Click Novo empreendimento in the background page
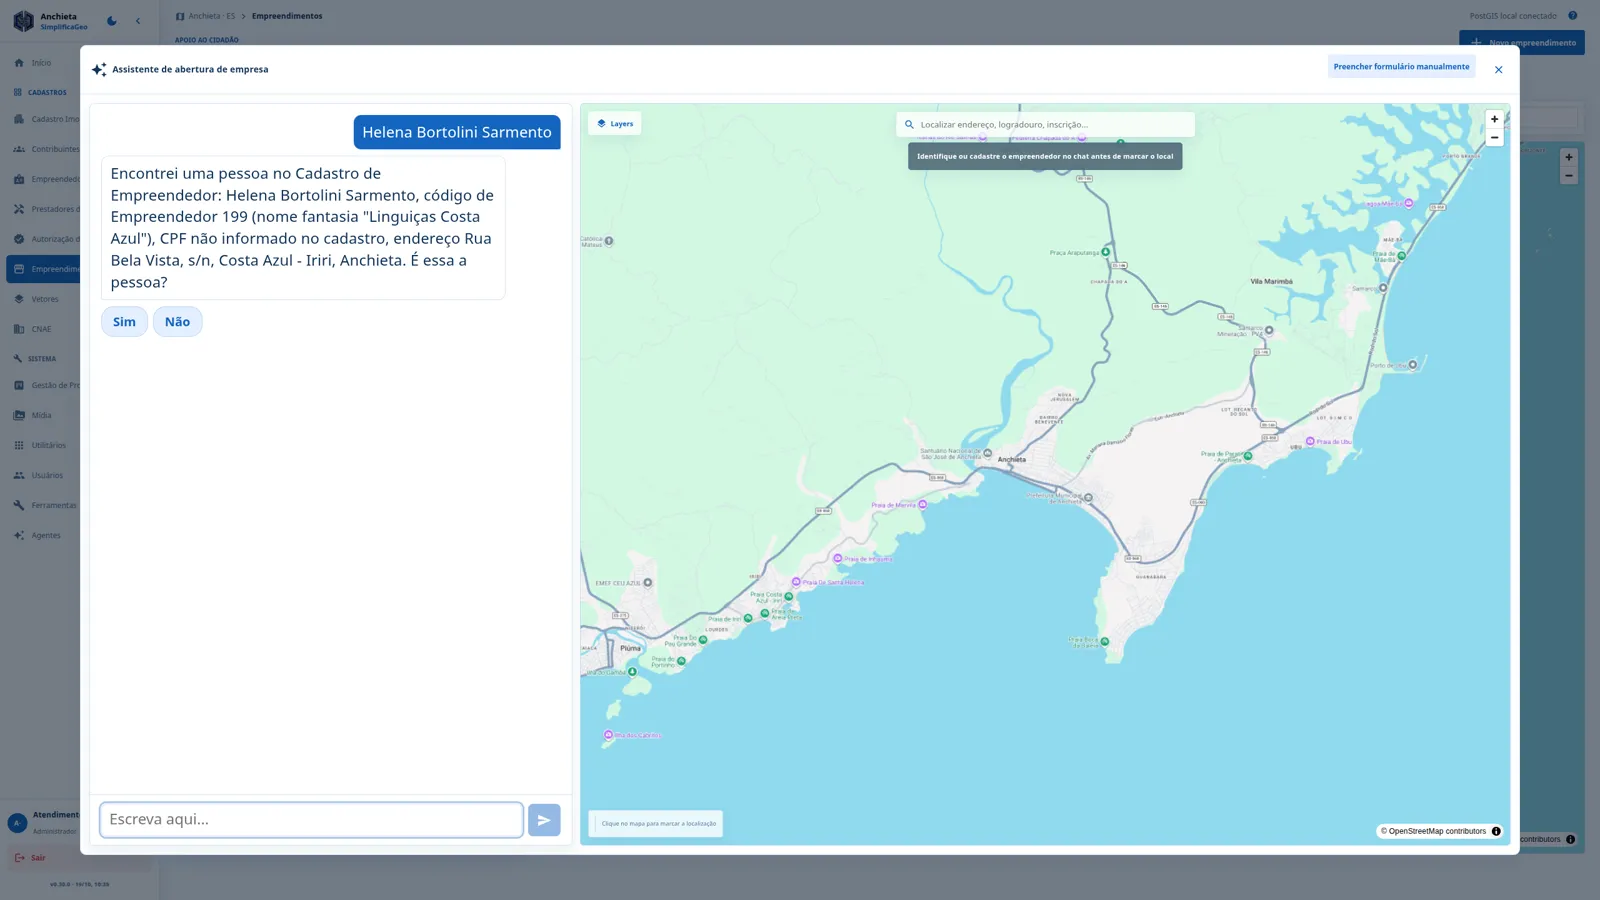Image resolution: width=1600 pixels, height=900 pixels. [x=1522, y=43]
